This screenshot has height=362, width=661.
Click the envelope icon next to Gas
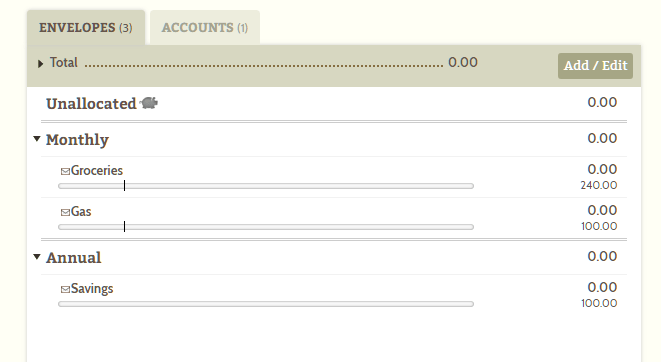65,212
